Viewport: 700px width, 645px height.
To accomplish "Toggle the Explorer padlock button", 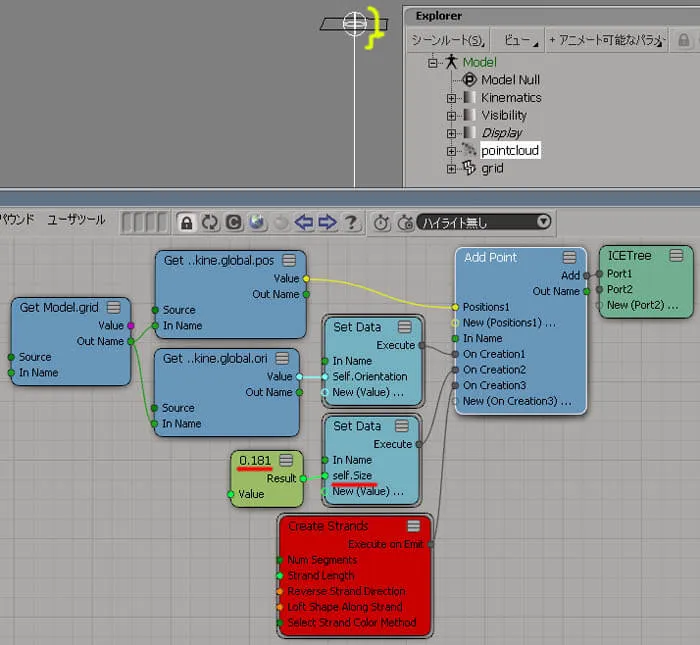I will [683, 40].
